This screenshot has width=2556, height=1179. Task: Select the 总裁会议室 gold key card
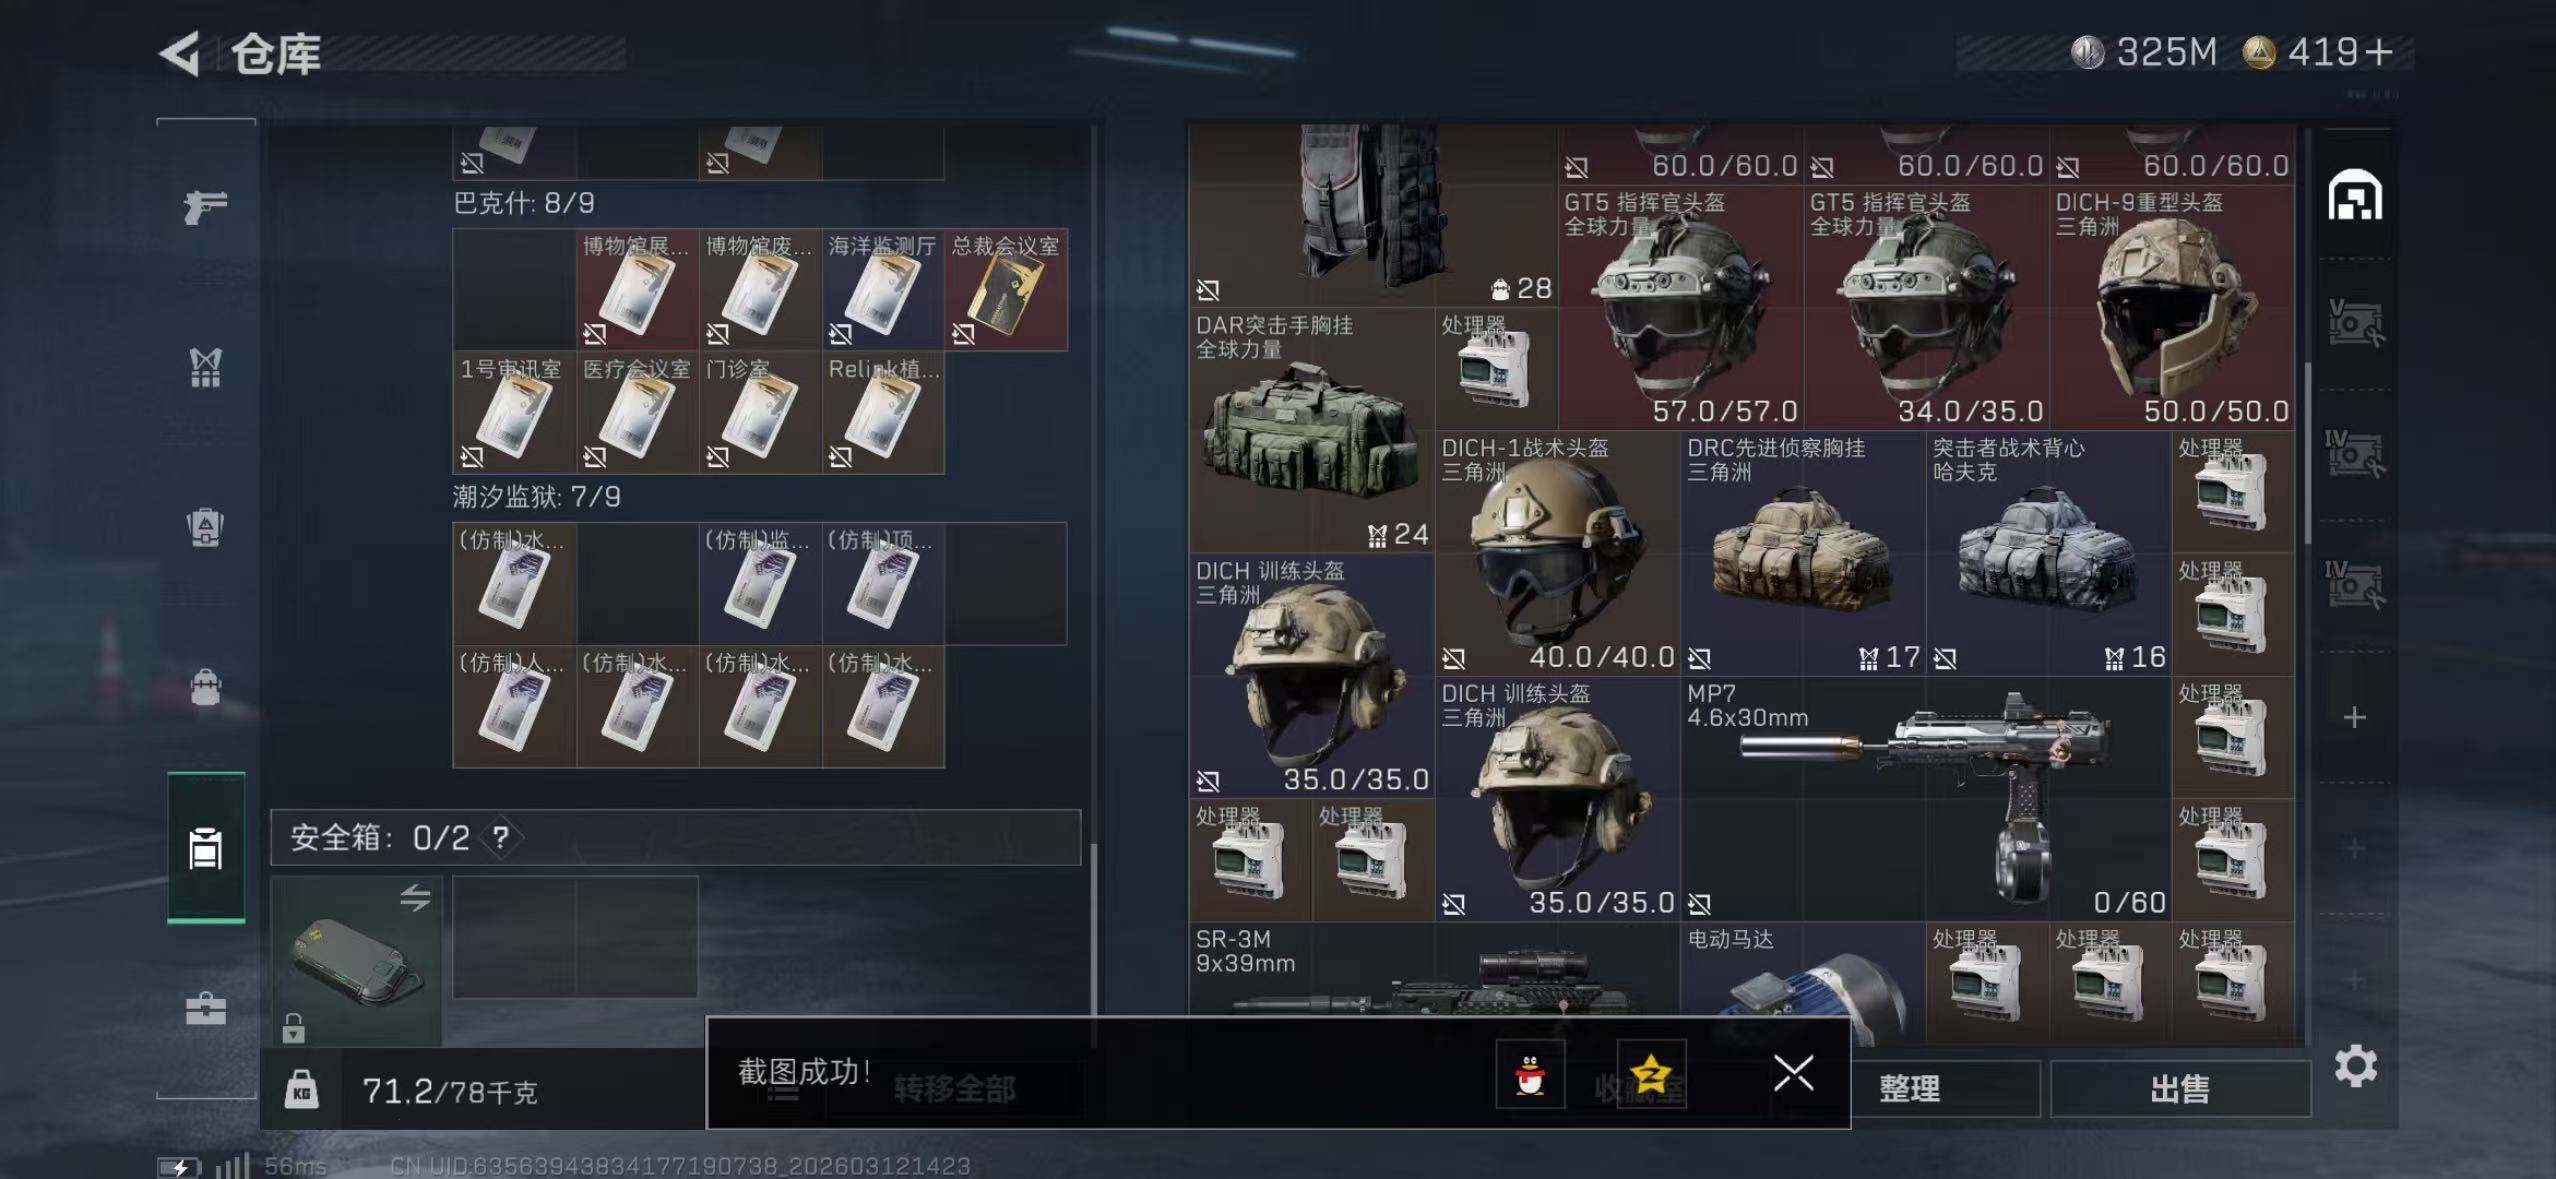1005,290
